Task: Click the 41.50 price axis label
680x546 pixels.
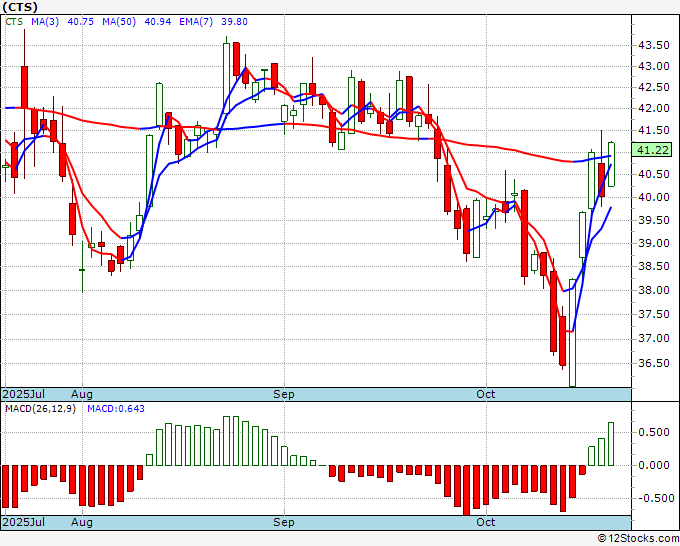Action: click(x=654, y=130)
